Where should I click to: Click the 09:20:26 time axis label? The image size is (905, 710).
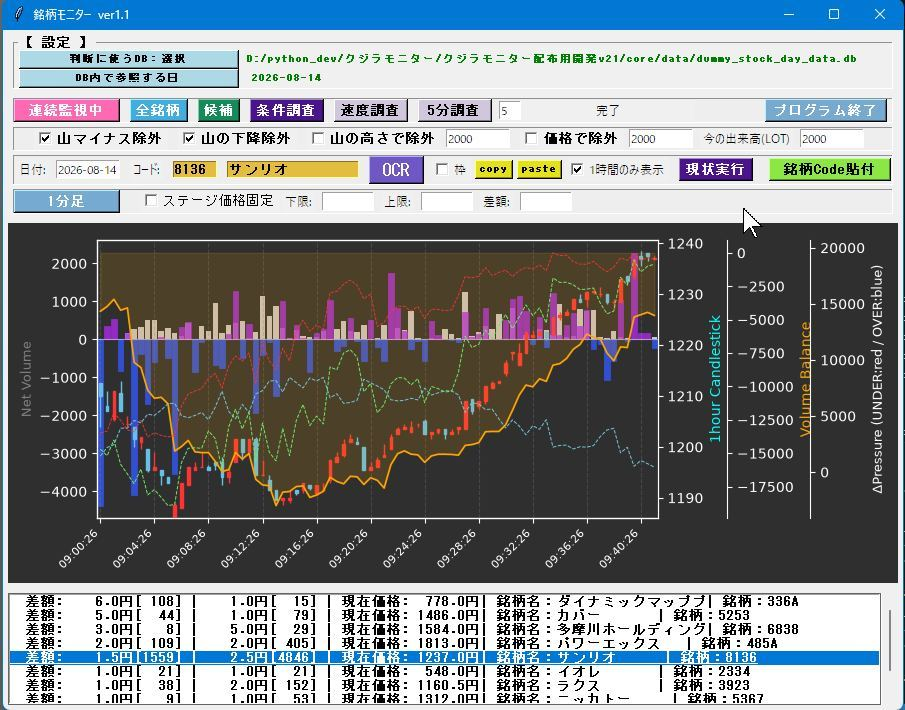[x=349, y=549]
